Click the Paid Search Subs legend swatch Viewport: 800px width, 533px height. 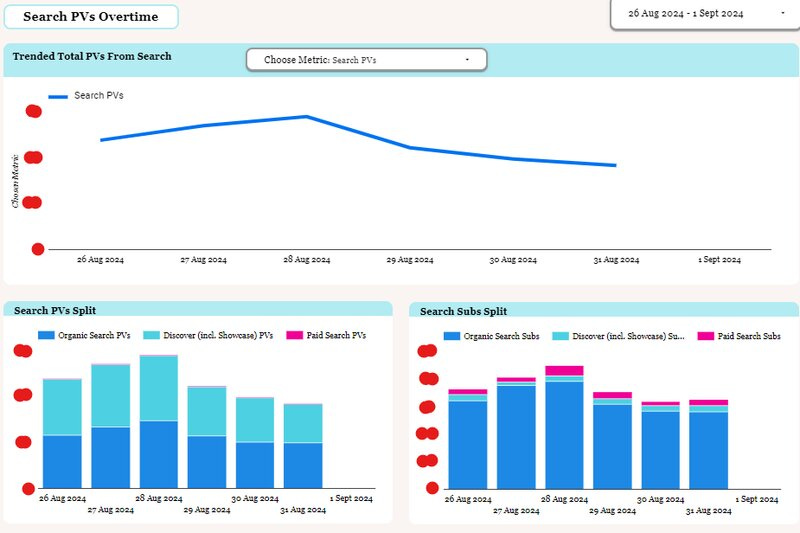(706, 336)
